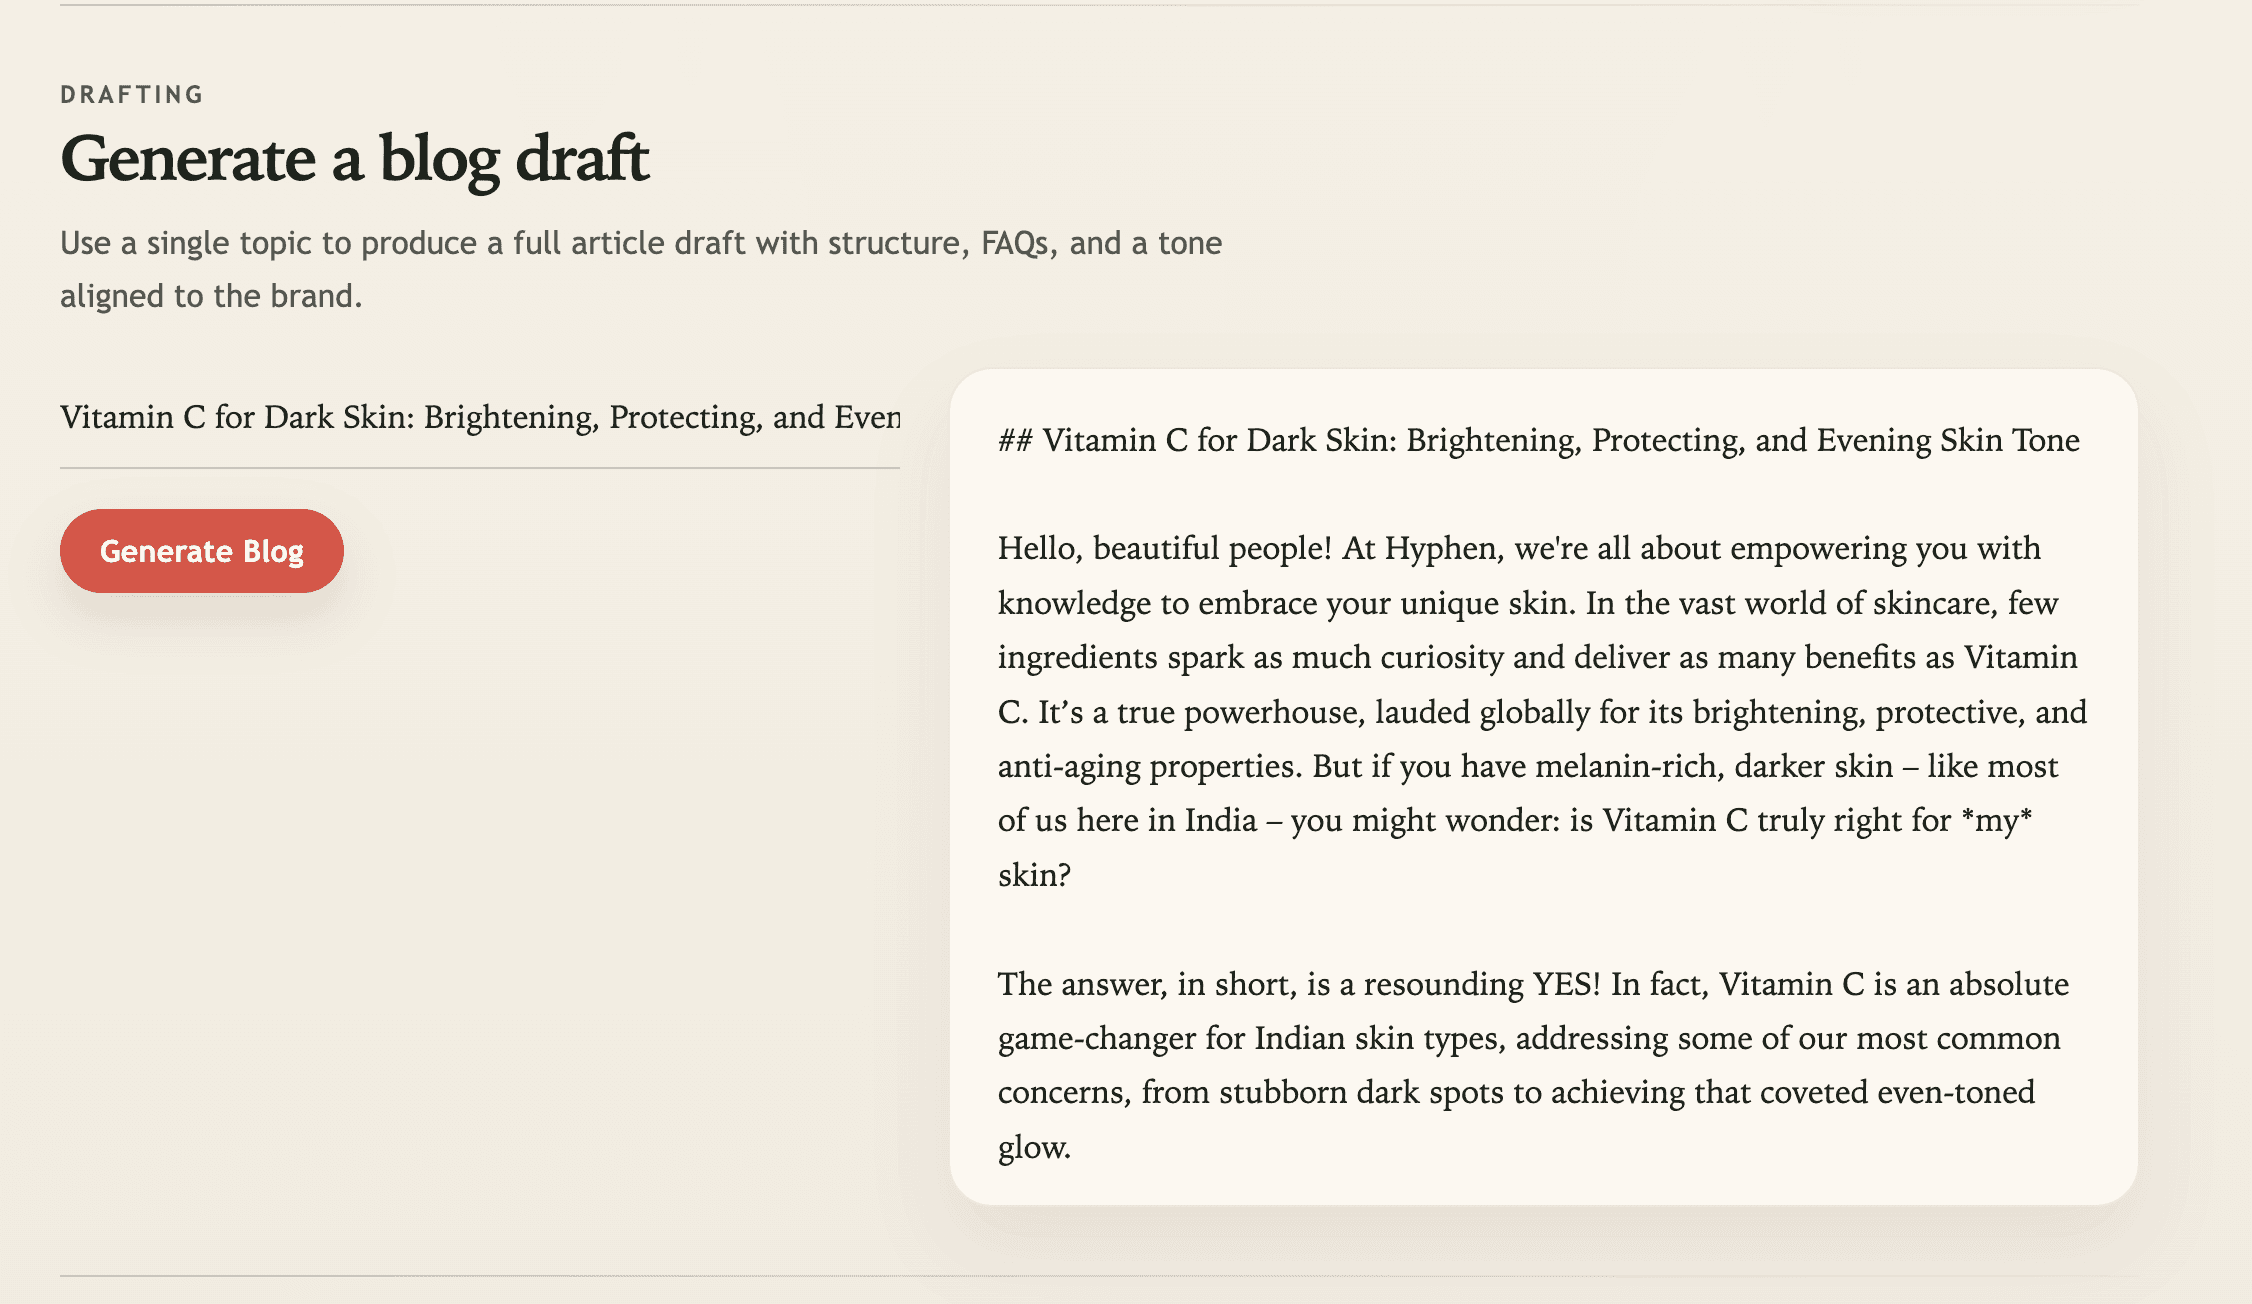Viewport: 2252px width, 1304px height.
Task: Click the divider line below the input
Action: [x=480, y=467]
